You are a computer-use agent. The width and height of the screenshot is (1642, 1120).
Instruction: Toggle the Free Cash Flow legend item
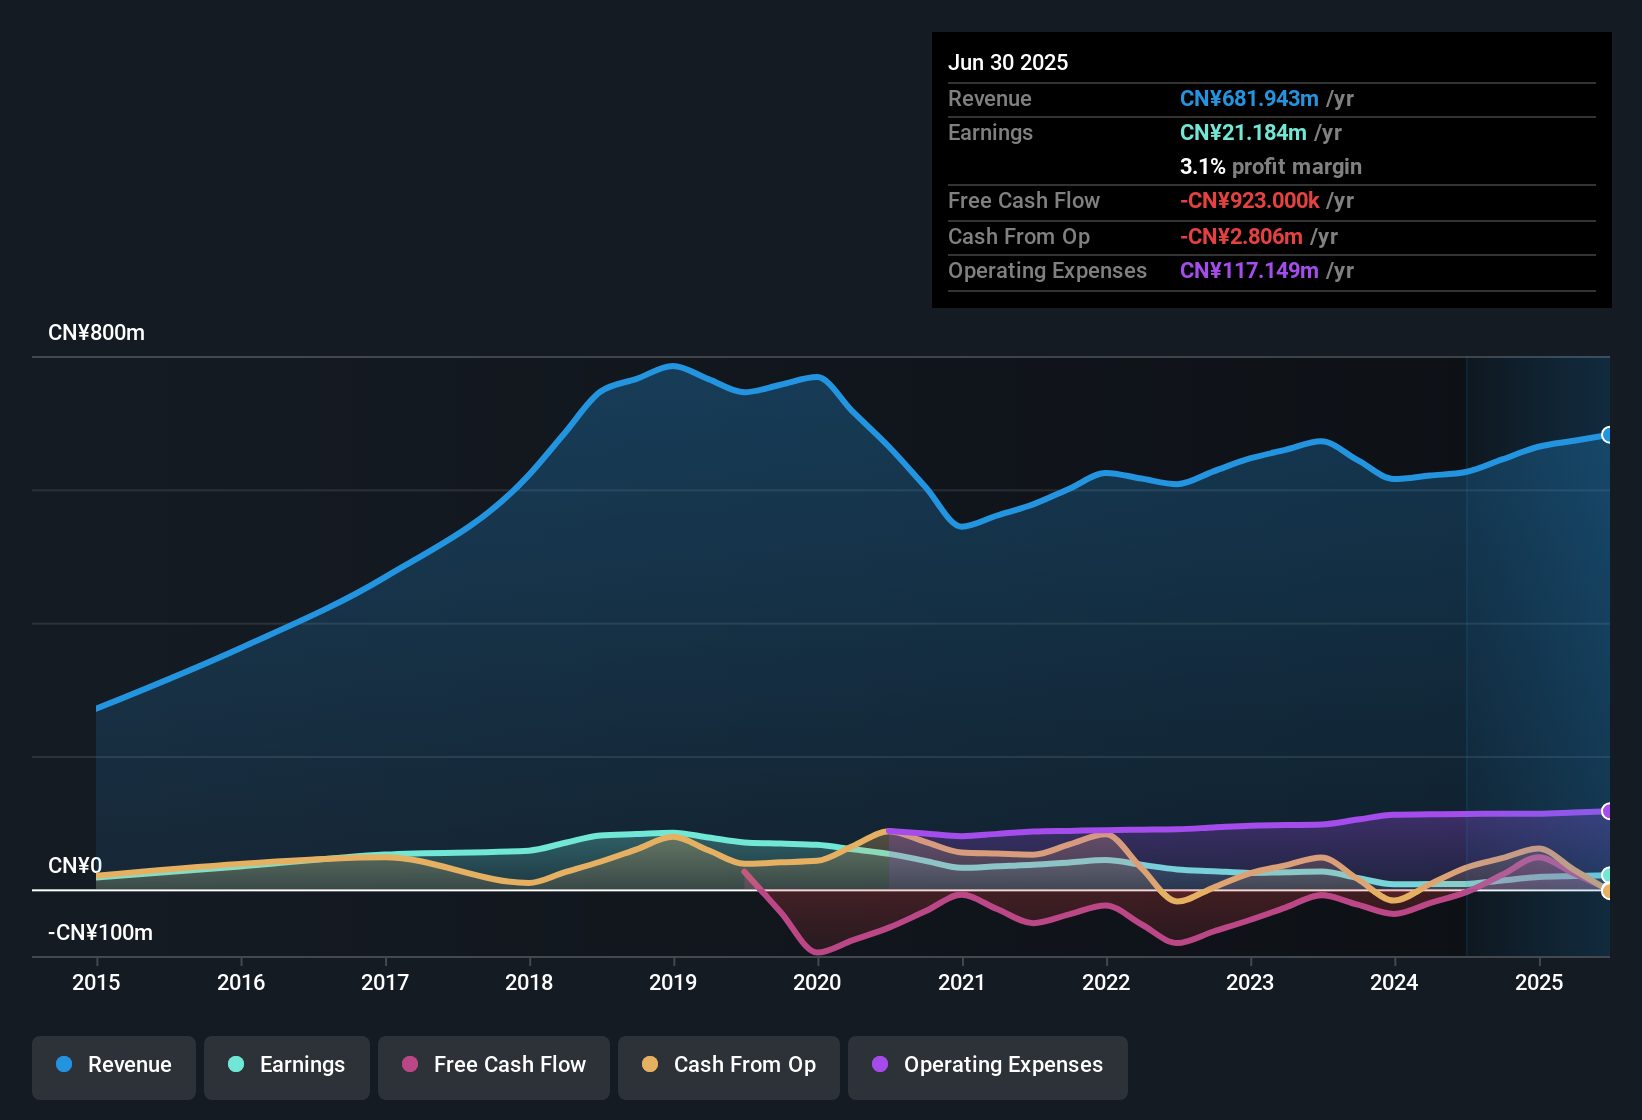tap(494, 1065)
